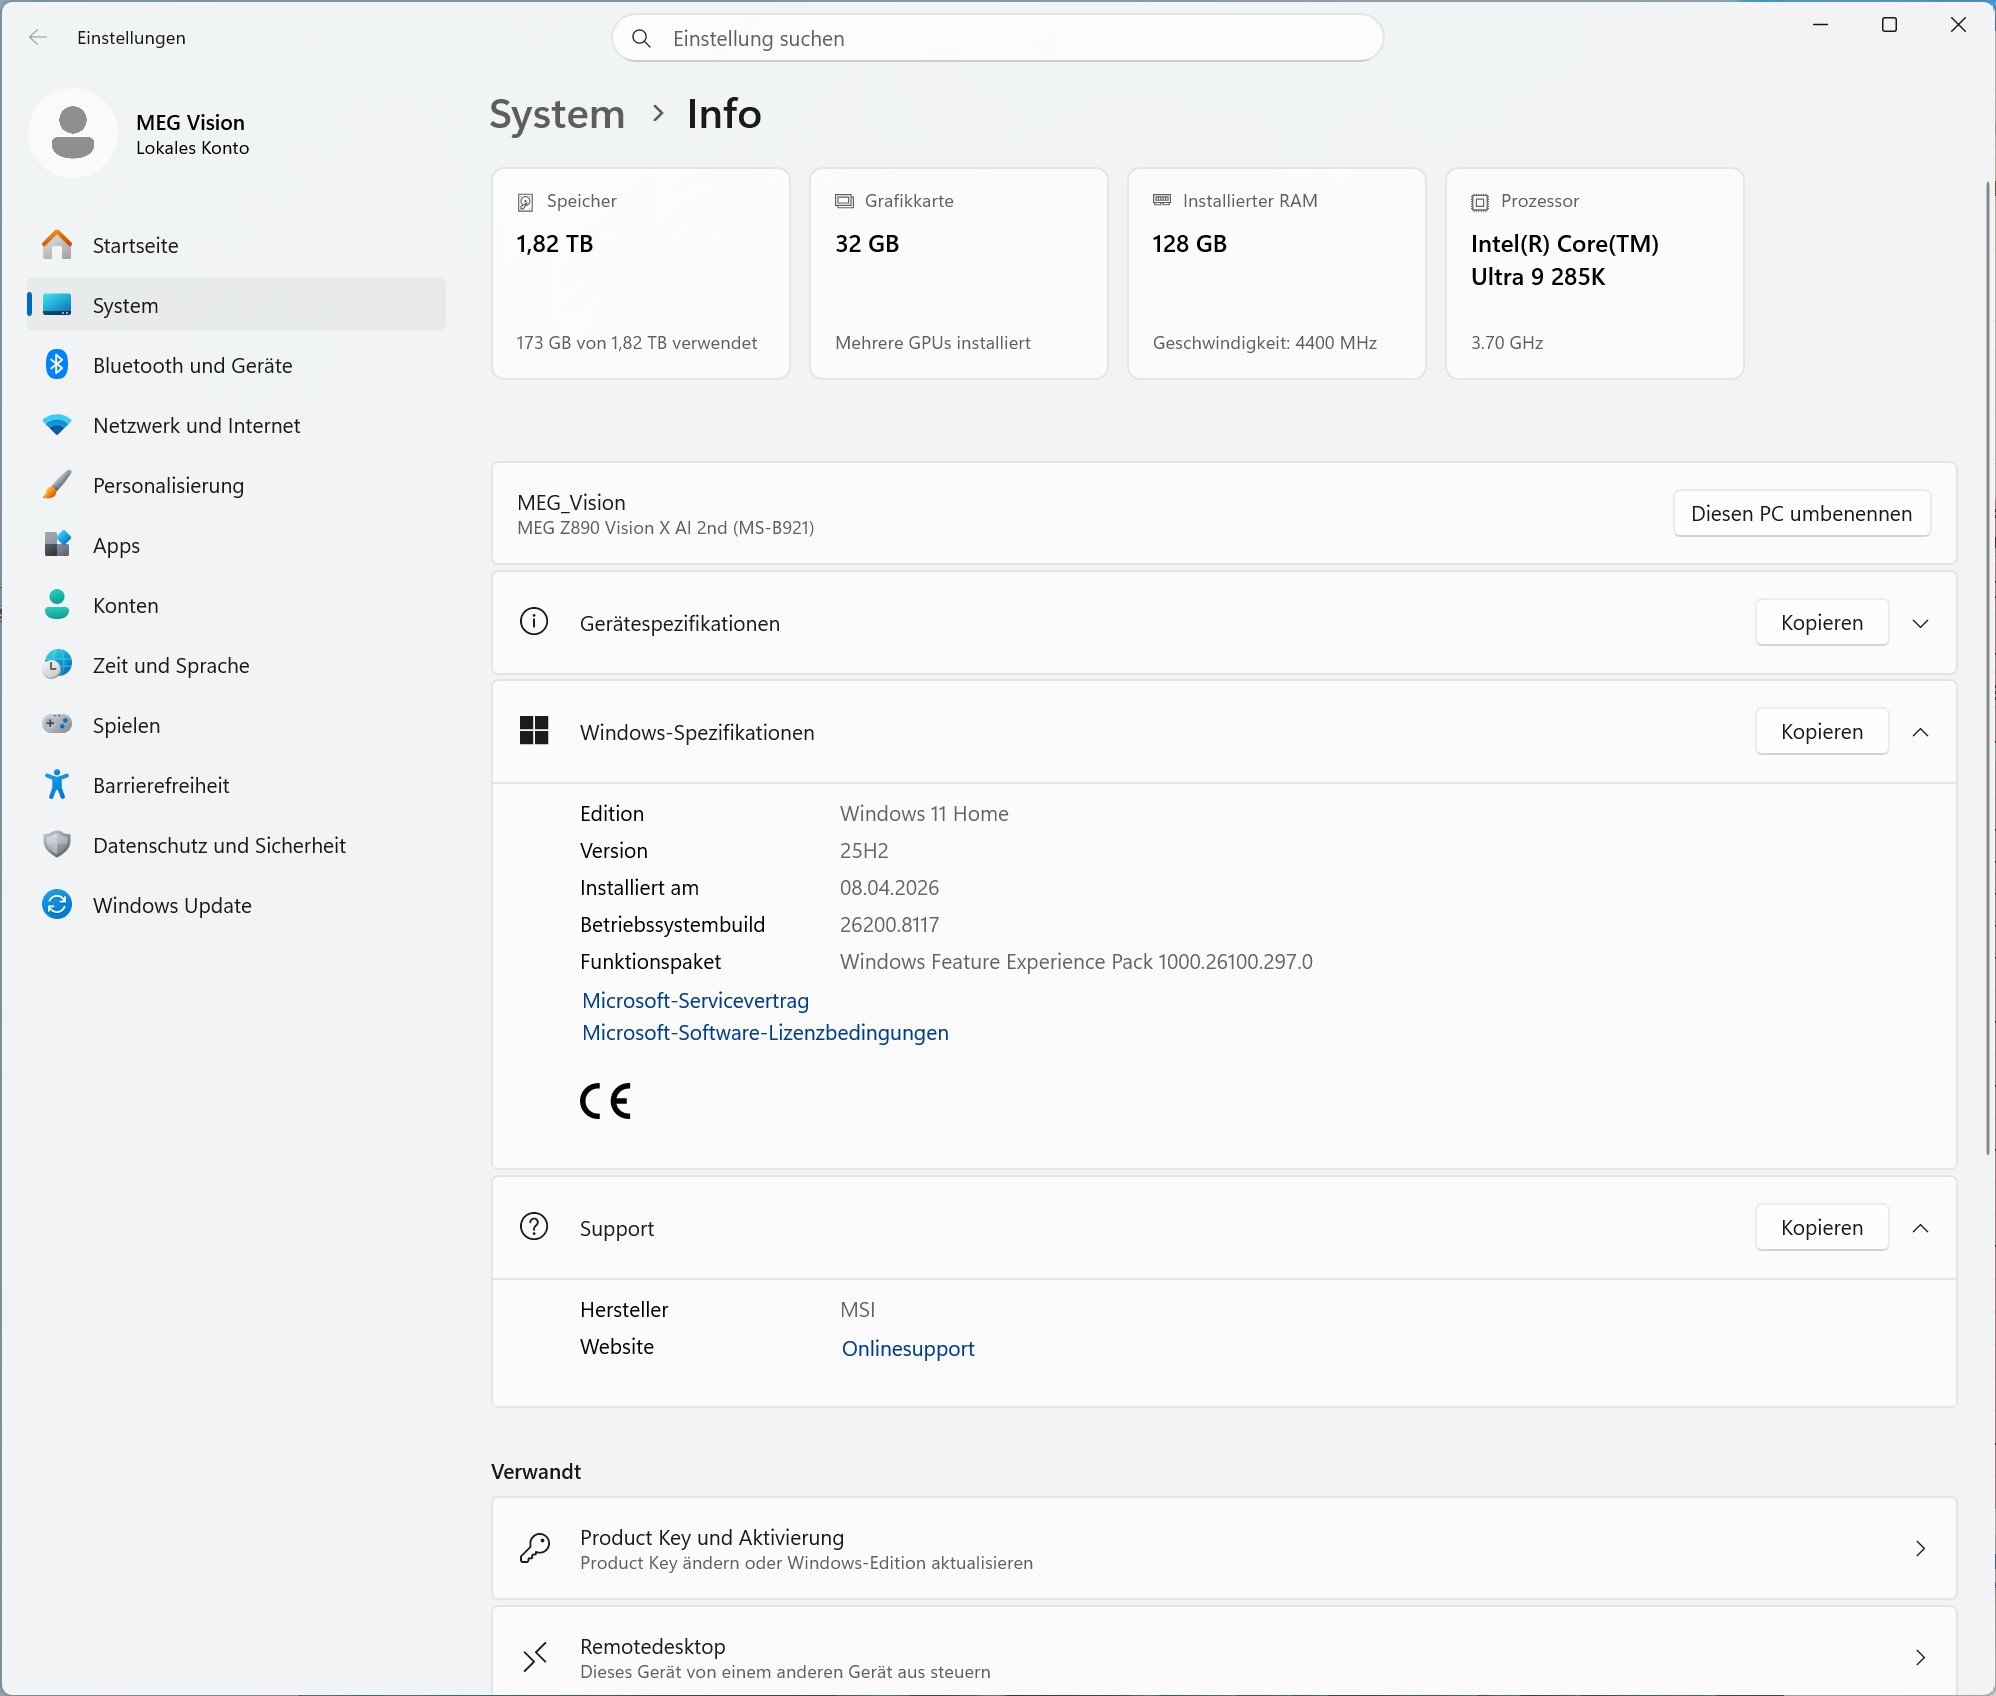This screenshot has width=1996, height=1696.
Task: Open Remotedesktop row chevron
Action: tap(1920, 1657)
